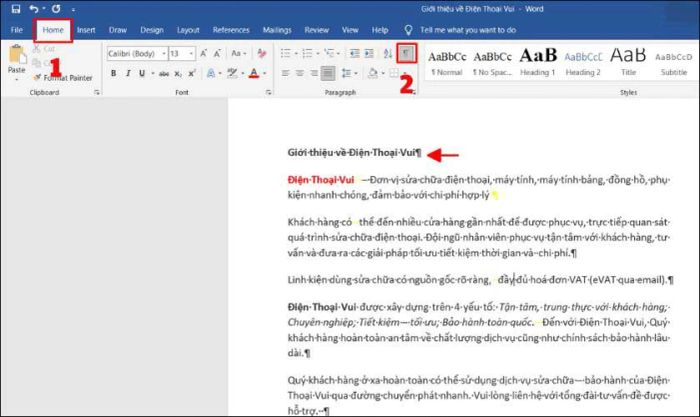700x417 pixels.
Task: Switch to the Mailings ribbon tab
Action: (x=277, y=30)
